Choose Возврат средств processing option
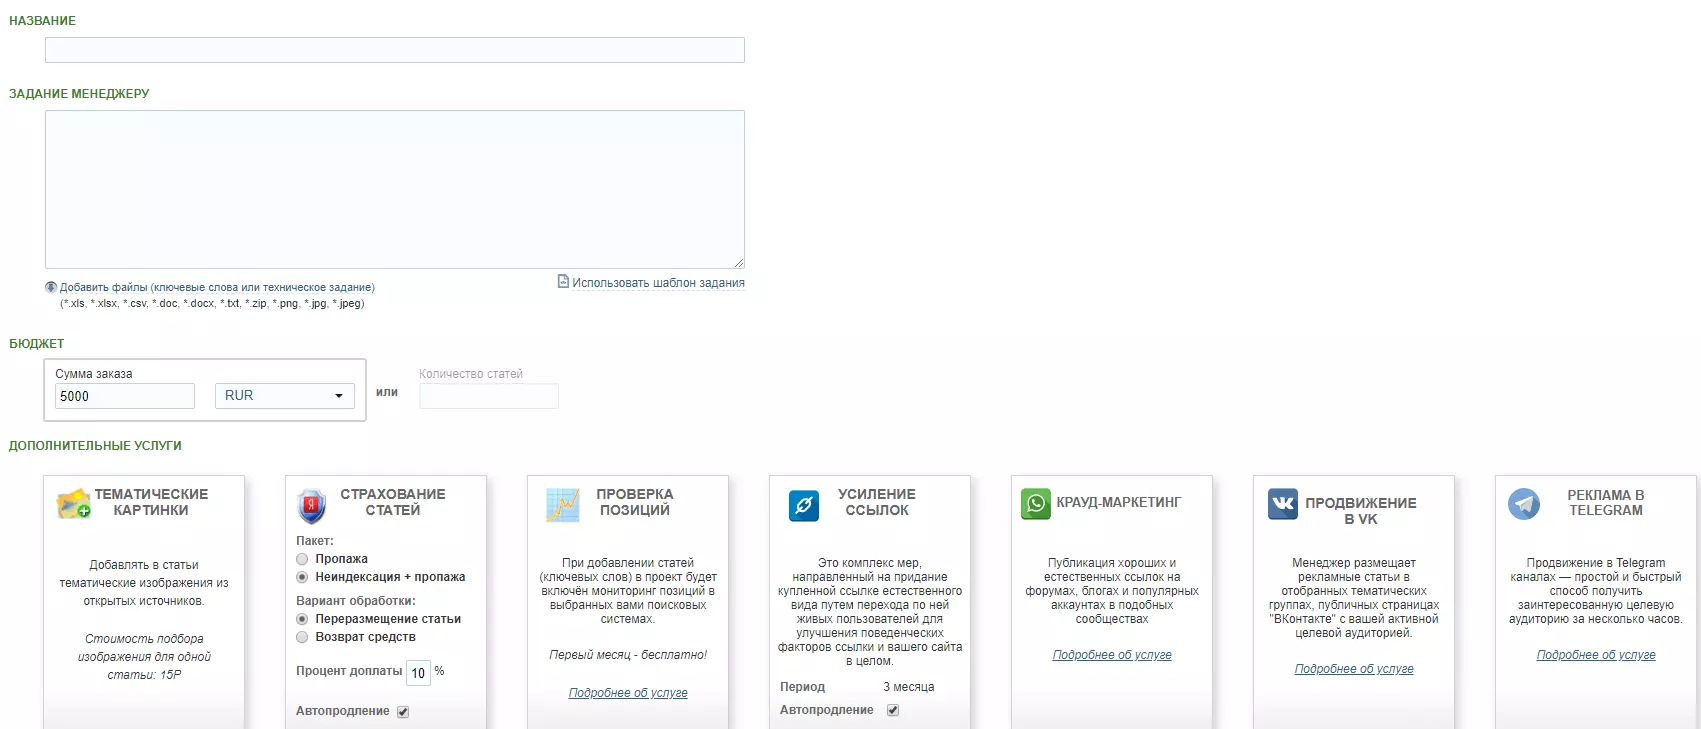This screenshot has height=729, width=1701. (x=302, y=637)
